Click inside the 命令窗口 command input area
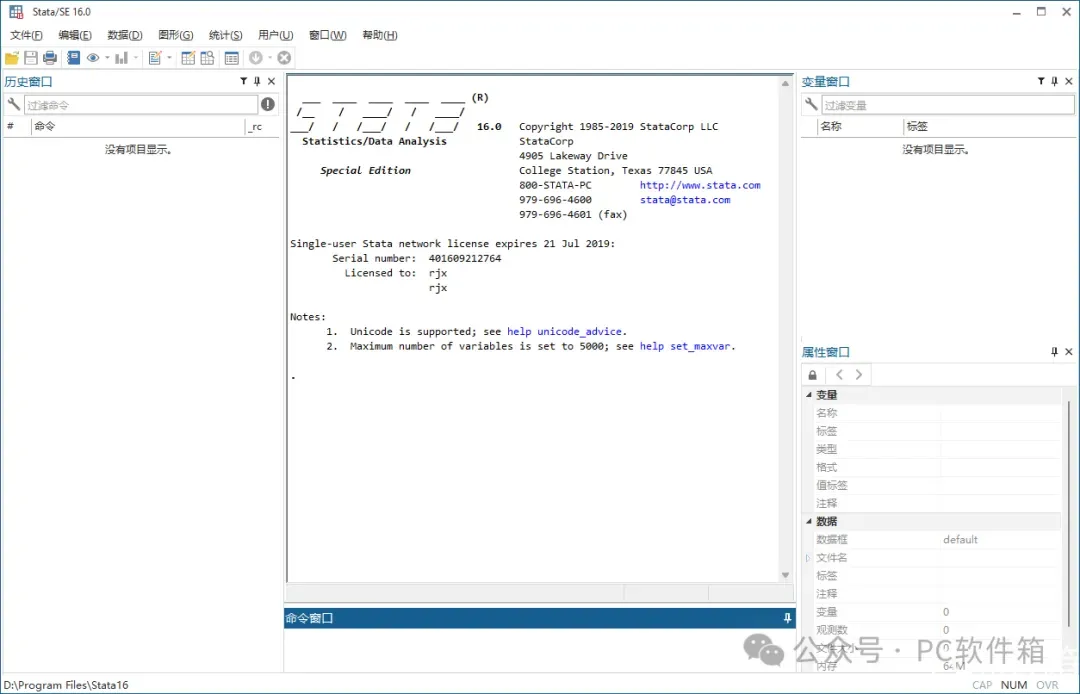The width and height of the screenshot is (1080, 694). pyautogui.click(x=539, y=649)
